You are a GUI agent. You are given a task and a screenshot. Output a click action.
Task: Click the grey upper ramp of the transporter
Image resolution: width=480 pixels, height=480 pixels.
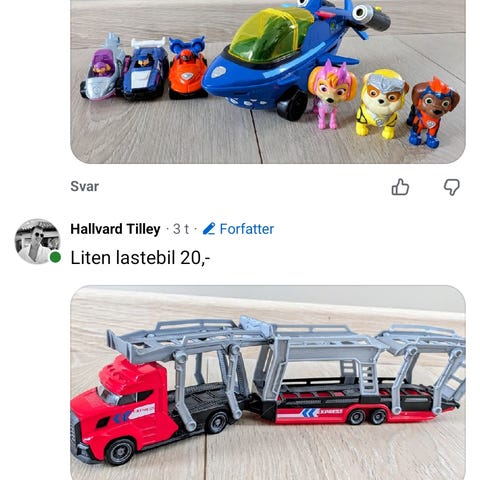[x=287, y=340]
